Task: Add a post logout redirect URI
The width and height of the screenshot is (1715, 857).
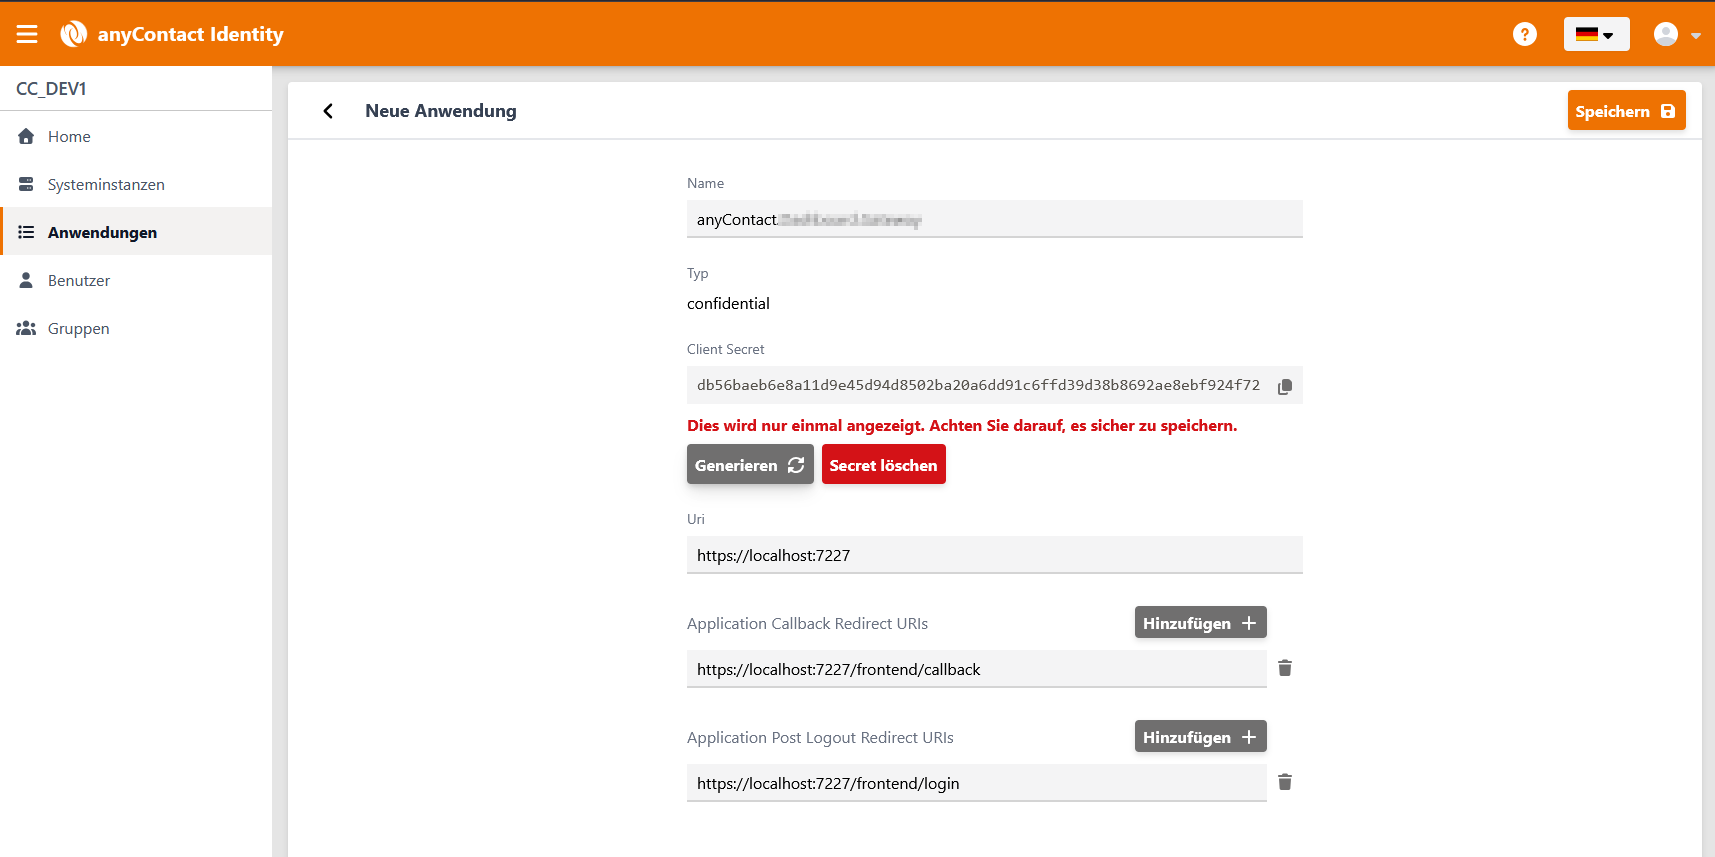Action: pos(1200,737)
